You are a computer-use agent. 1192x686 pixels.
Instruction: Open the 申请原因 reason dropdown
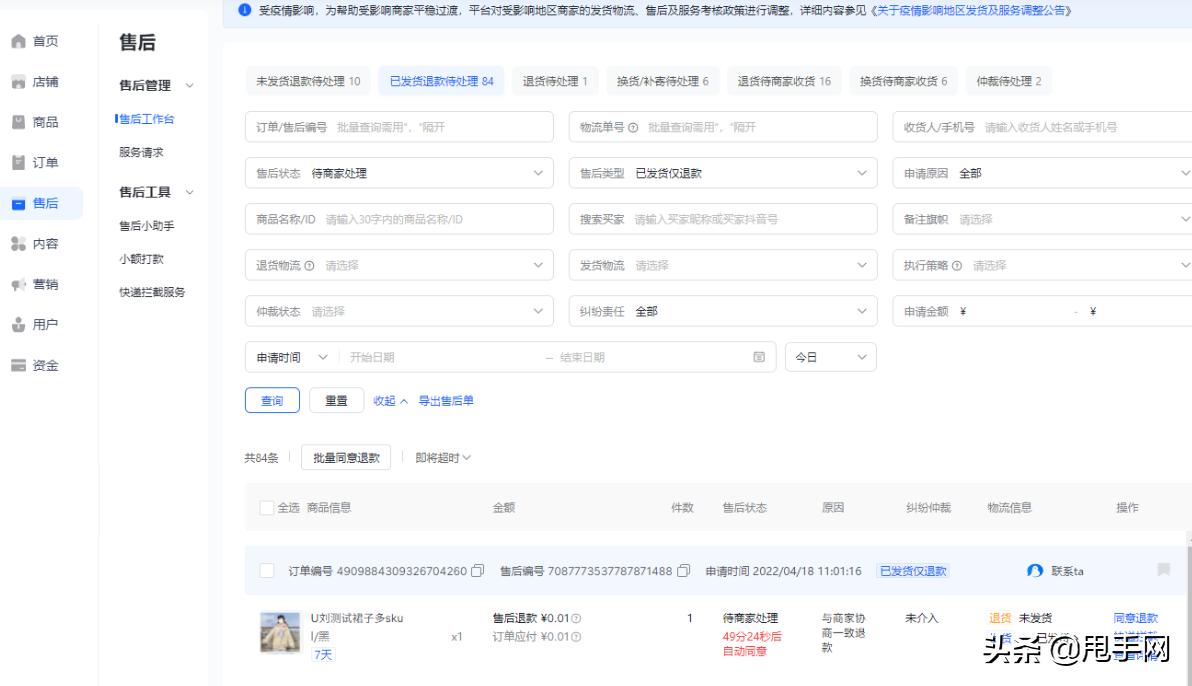[x=1040, y=173]
